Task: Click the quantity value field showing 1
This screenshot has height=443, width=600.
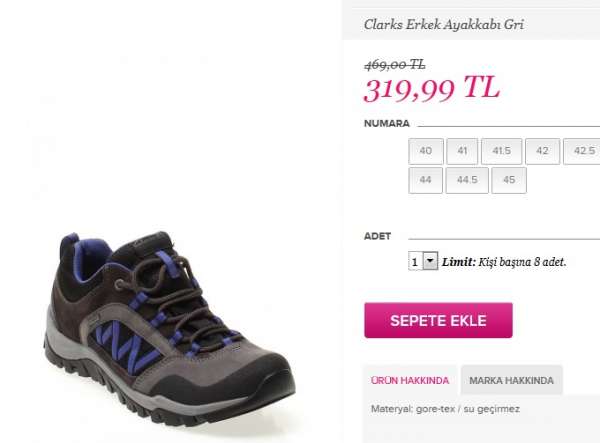Action: point(416,261)
